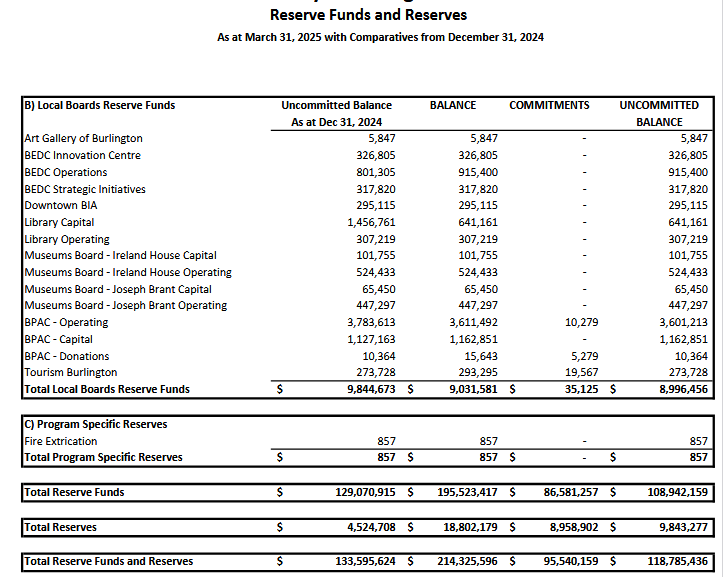
Task: Click the 10,279 commitment for BPAC Operating
Action: [581, 322]
